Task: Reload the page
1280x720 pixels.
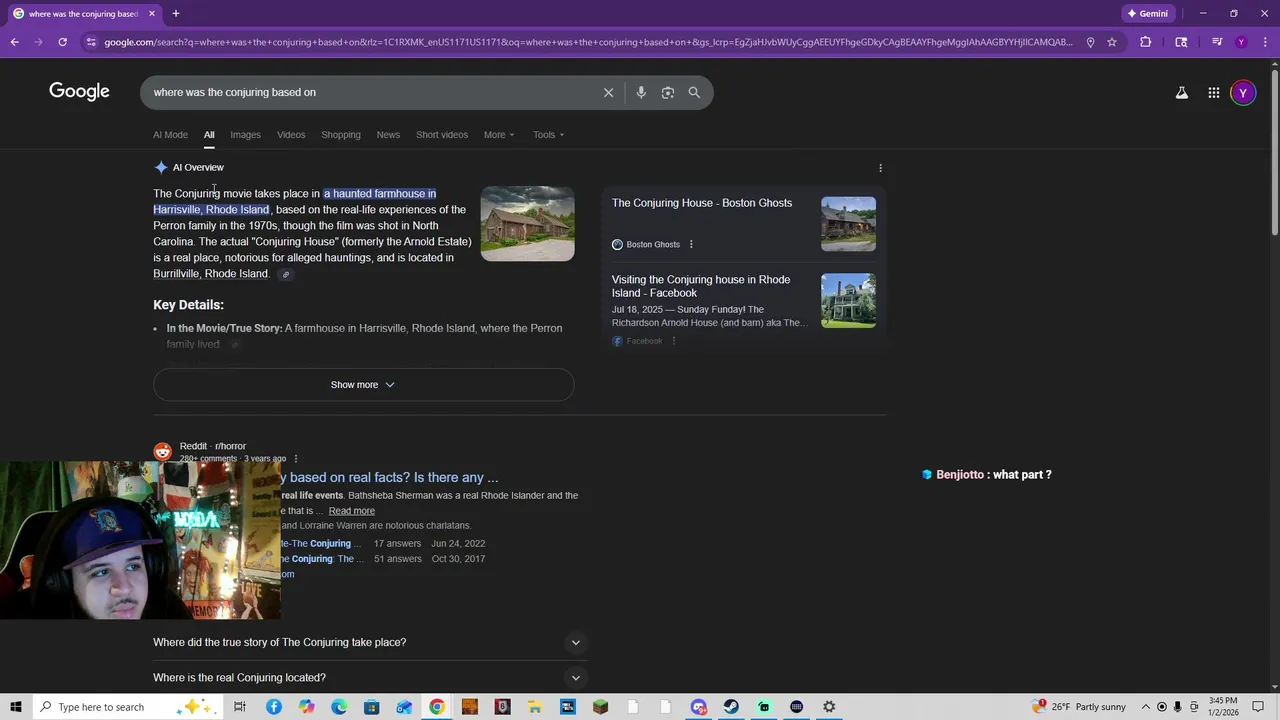Action: (62, 42)
